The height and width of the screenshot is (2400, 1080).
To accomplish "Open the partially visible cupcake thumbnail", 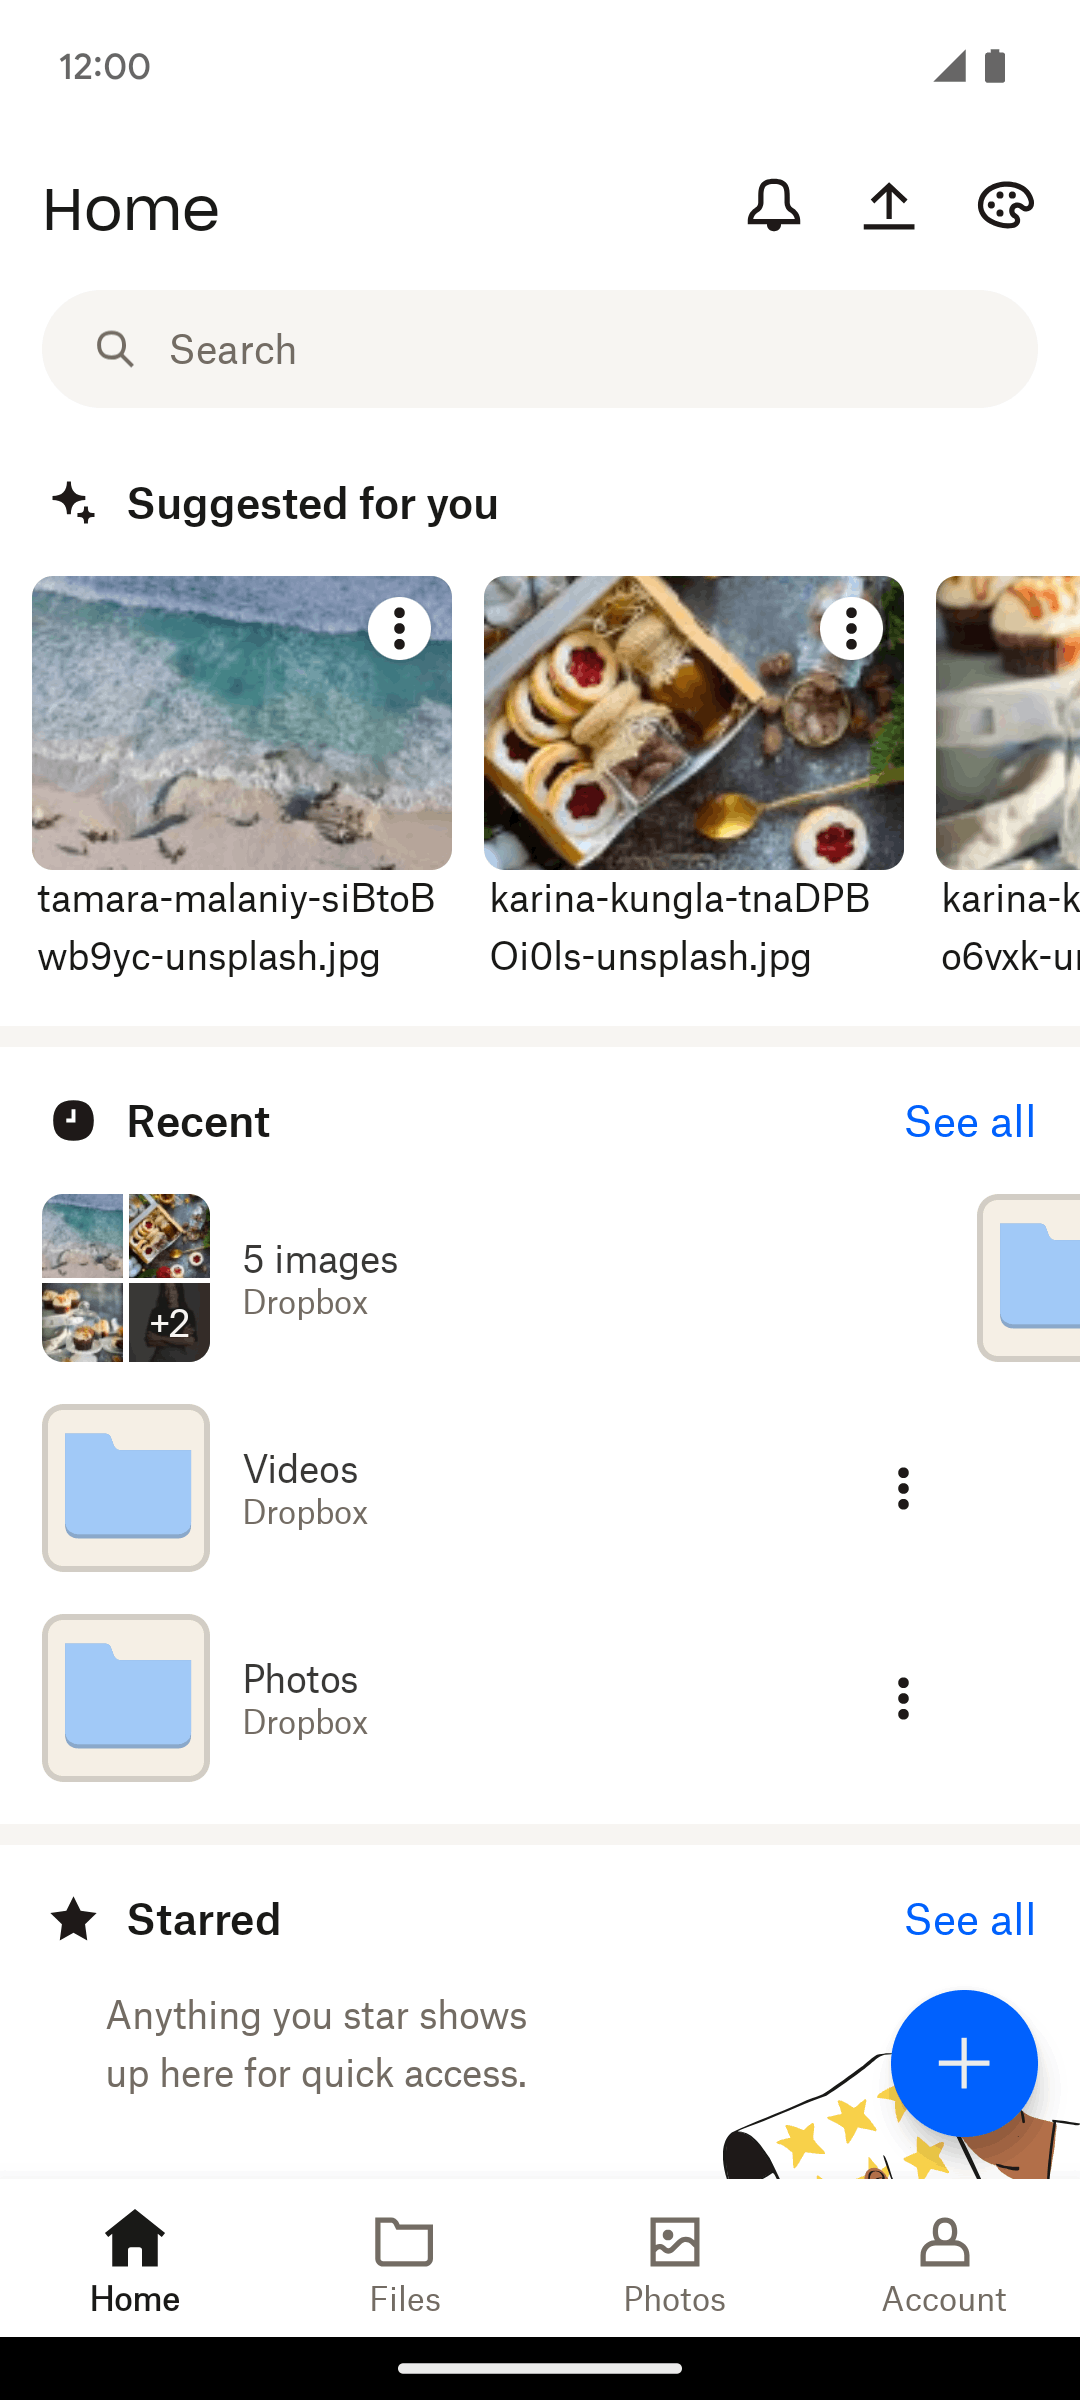I will pos(1008,722).
